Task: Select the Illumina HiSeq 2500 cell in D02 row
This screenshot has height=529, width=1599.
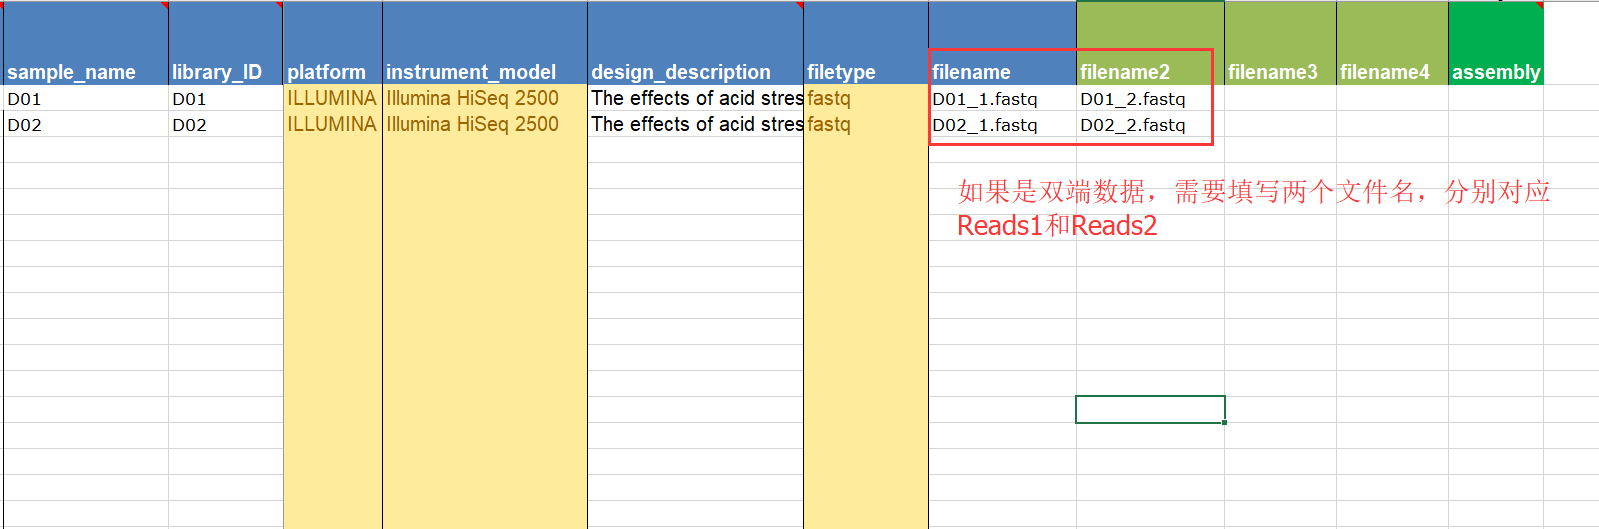Action: click(x=484, y=125)
